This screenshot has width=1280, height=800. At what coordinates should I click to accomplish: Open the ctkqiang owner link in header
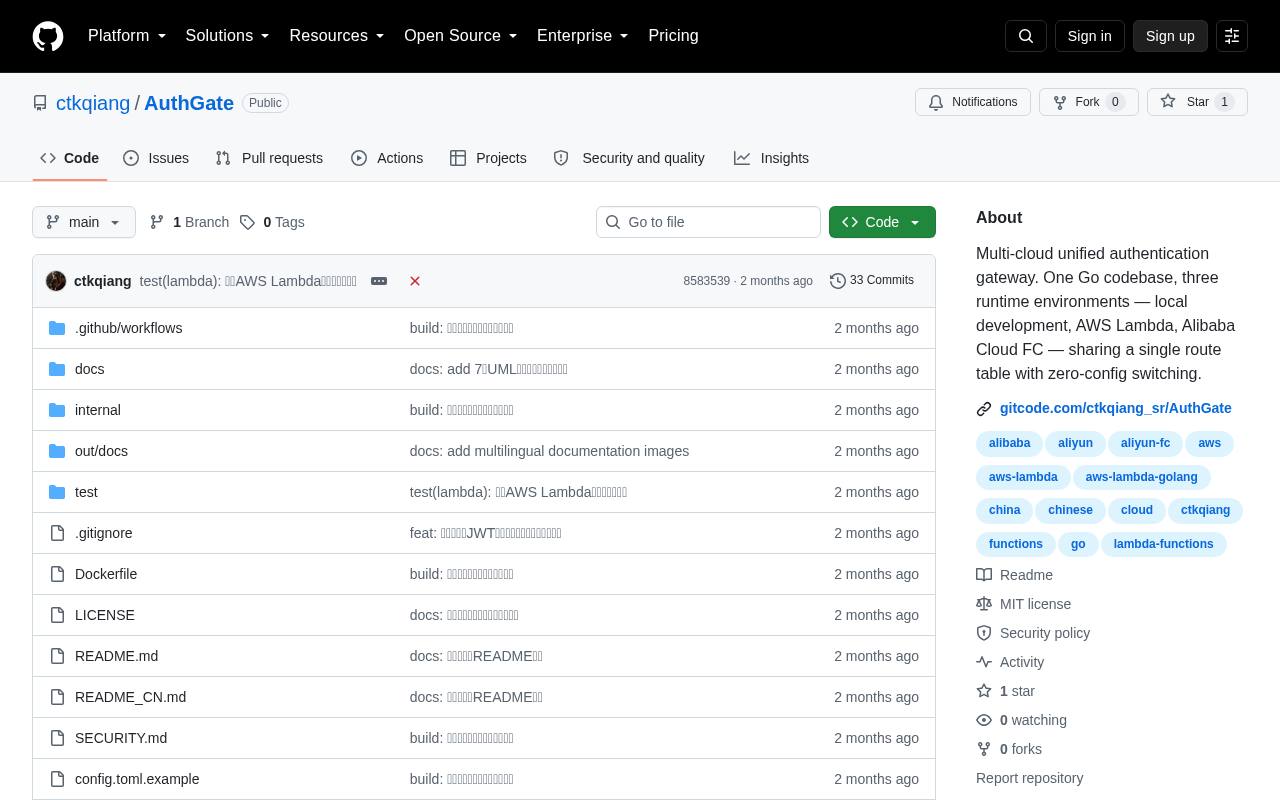[93, 103]
